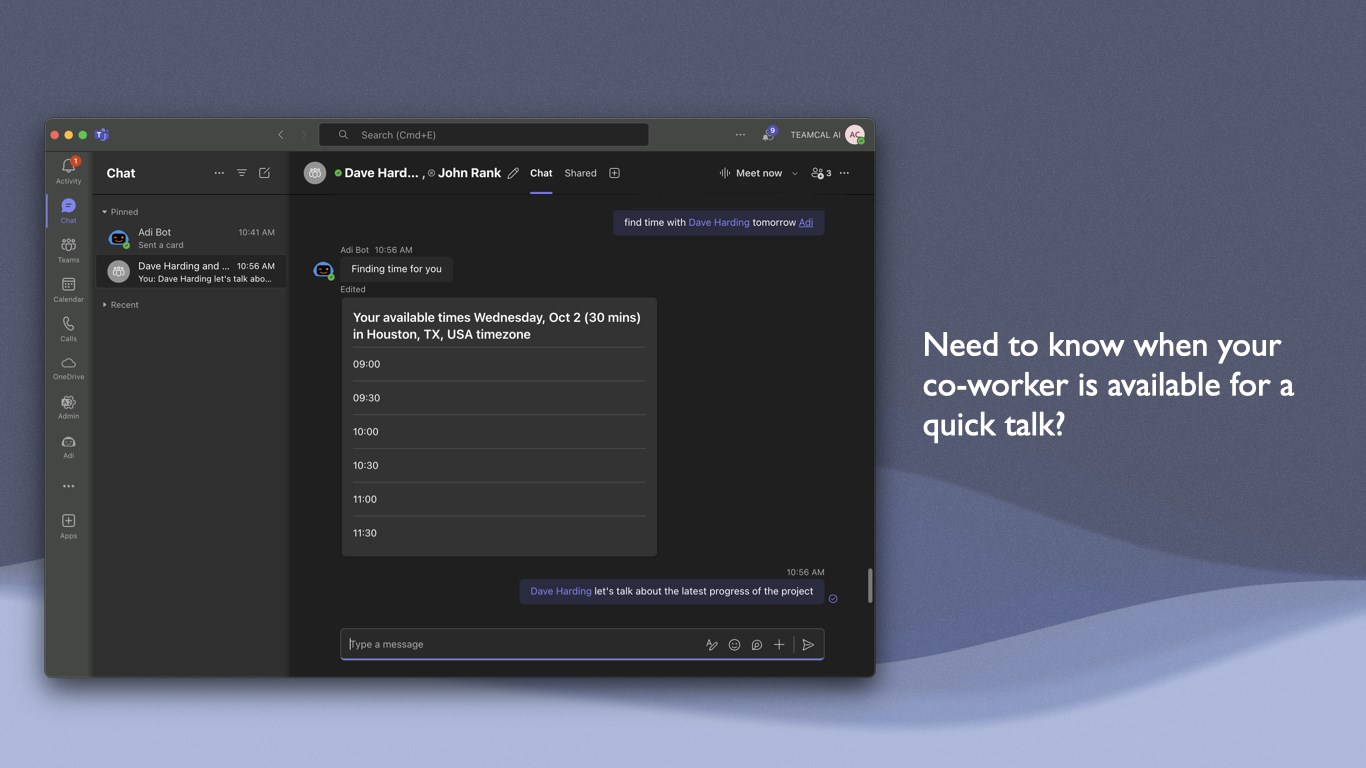Open chat list more options
The height and width of the screenshot is (768, 1366).
coord(219,173)
